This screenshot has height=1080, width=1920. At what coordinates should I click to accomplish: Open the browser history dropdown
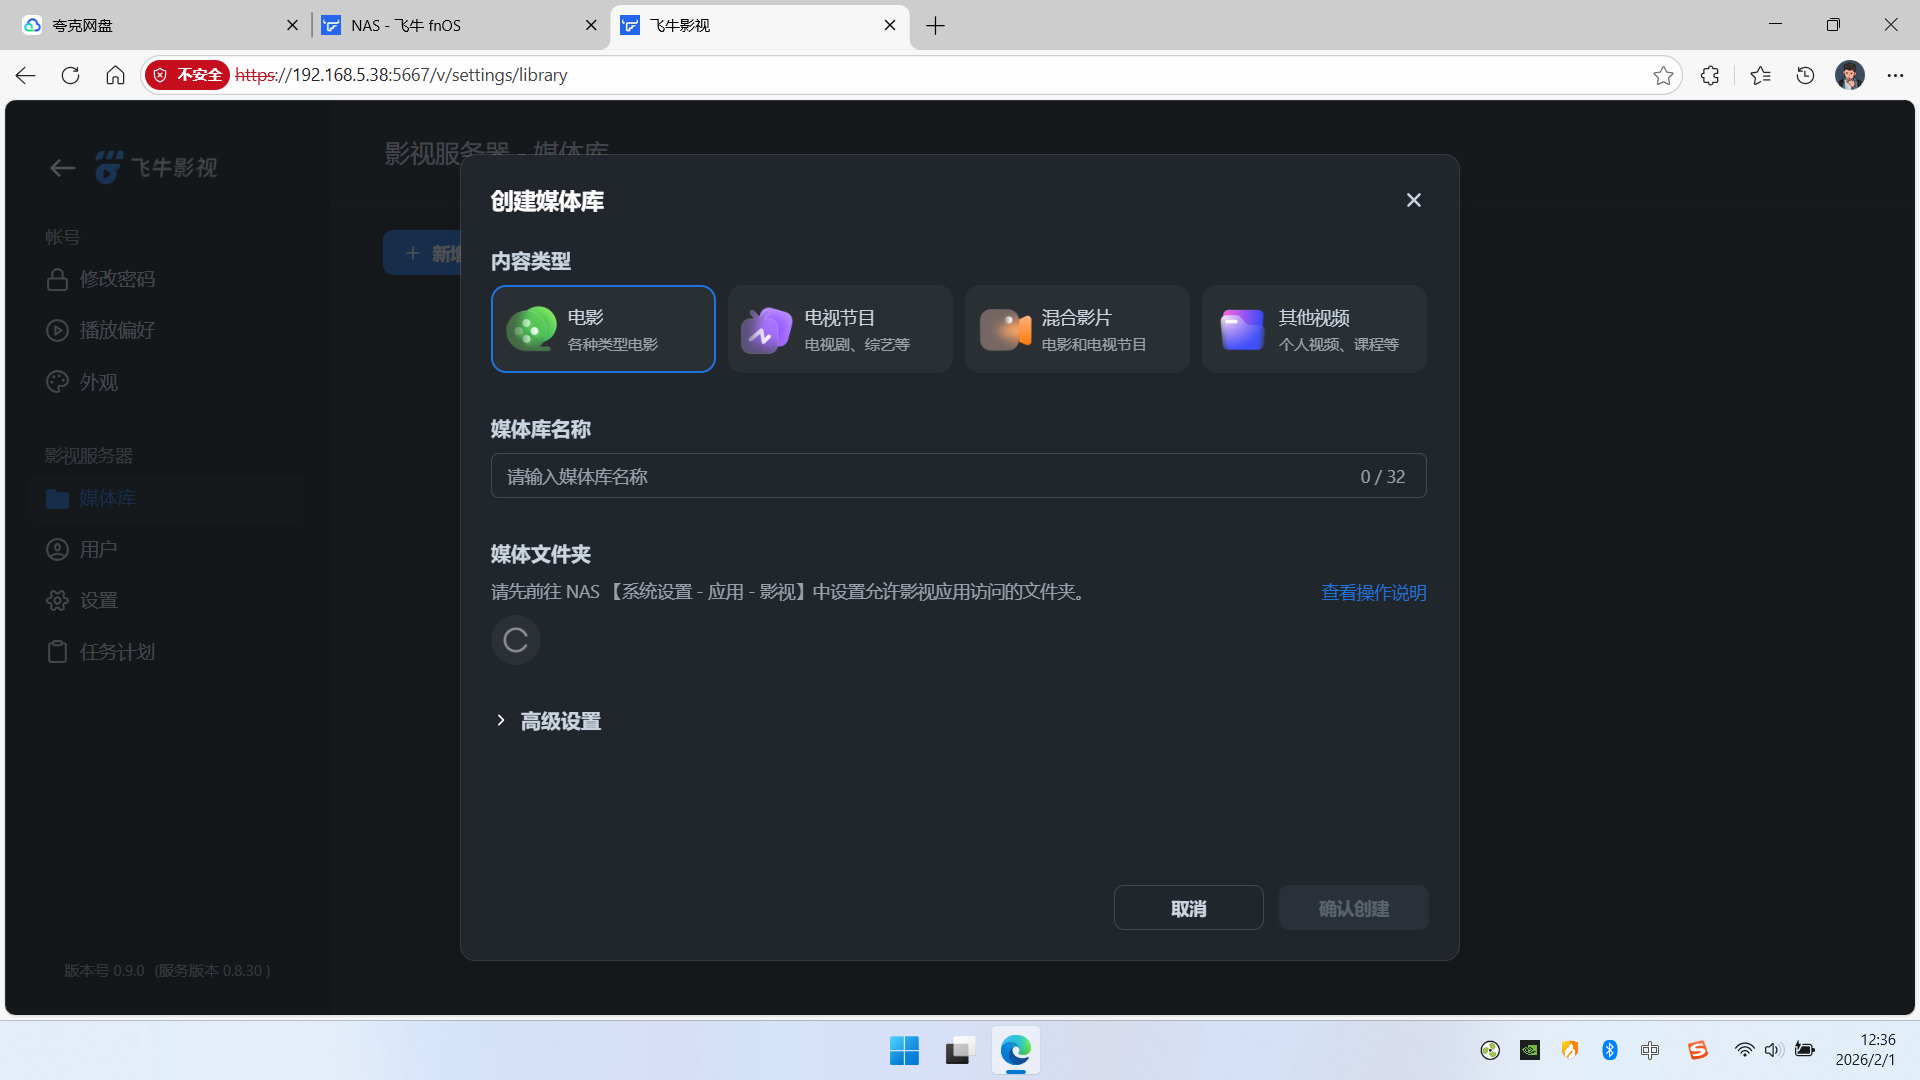1805,75
